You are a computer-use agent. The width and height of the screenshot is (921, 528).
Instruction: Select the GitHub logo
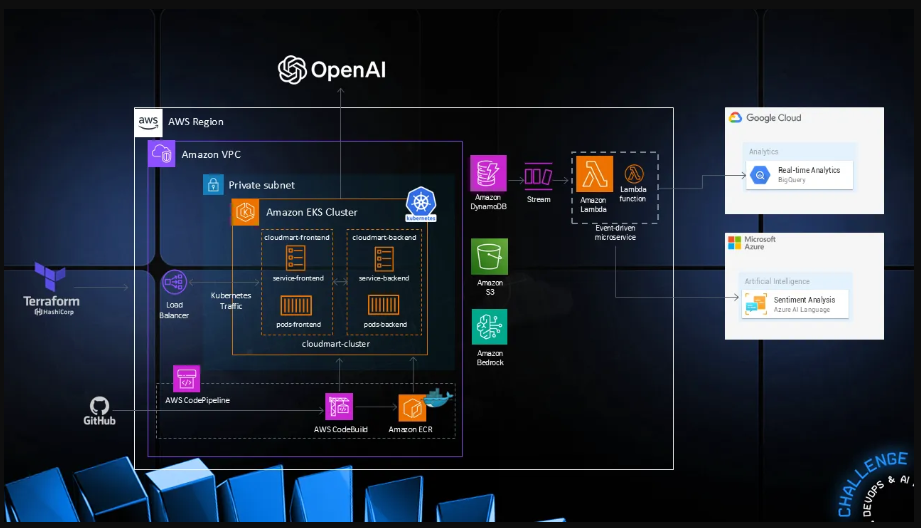point(99,411)
